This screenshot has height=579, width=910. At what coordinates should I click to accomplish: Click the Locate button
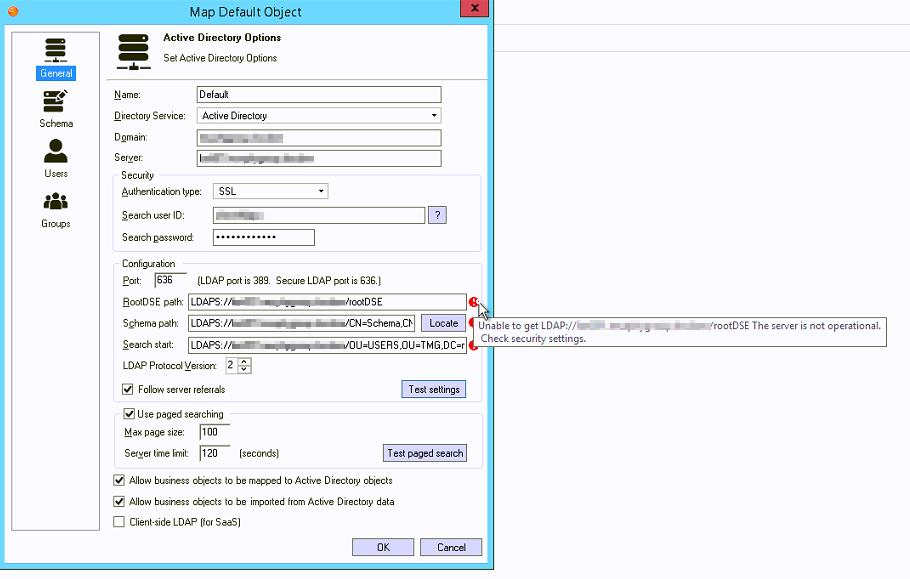pyautogui.click(x=443, y=323)
